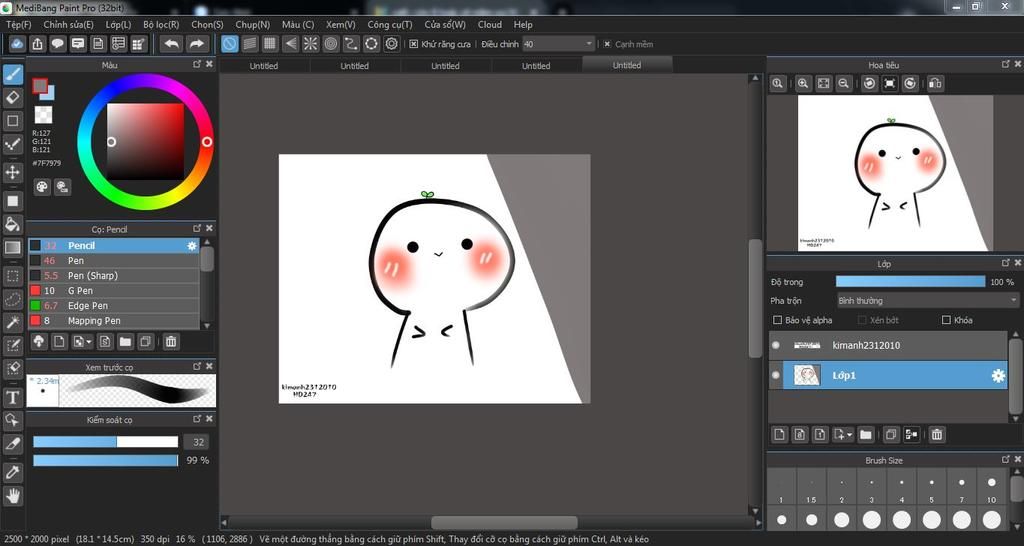Select the Pen brush

[x=114, y=261]
